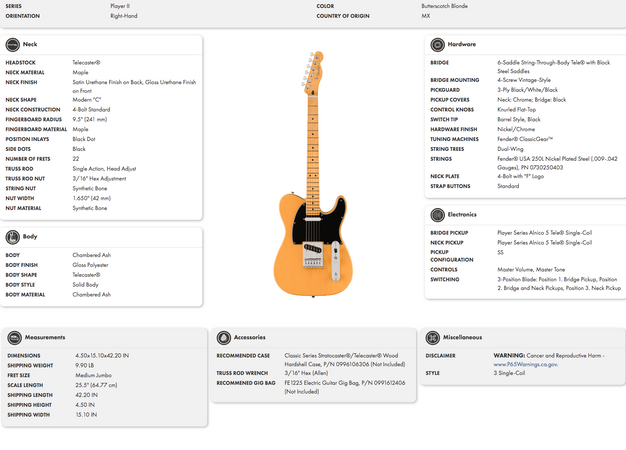Click the 3/16" Hex (Allen) truss rod wrench value

point(306,373)
